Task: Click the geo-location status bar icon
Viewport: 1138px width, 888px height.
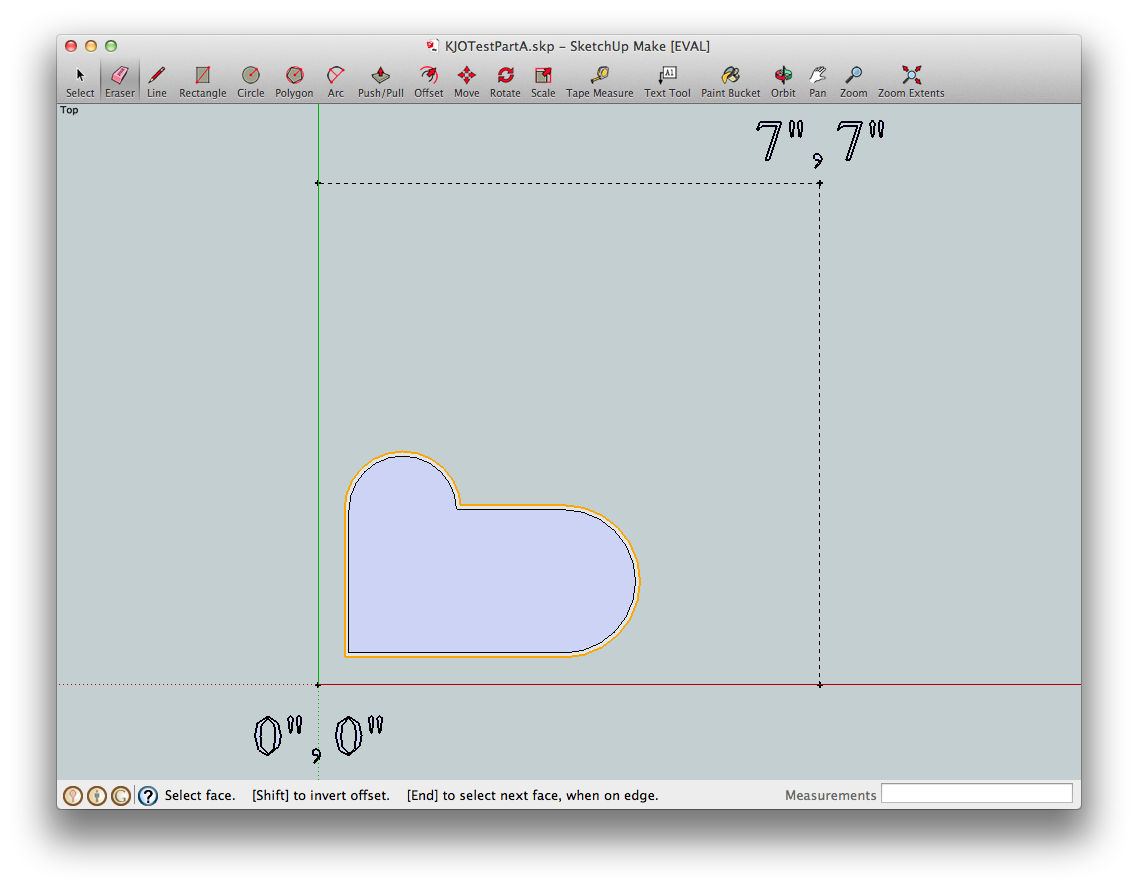Action: tap(73, 796)
